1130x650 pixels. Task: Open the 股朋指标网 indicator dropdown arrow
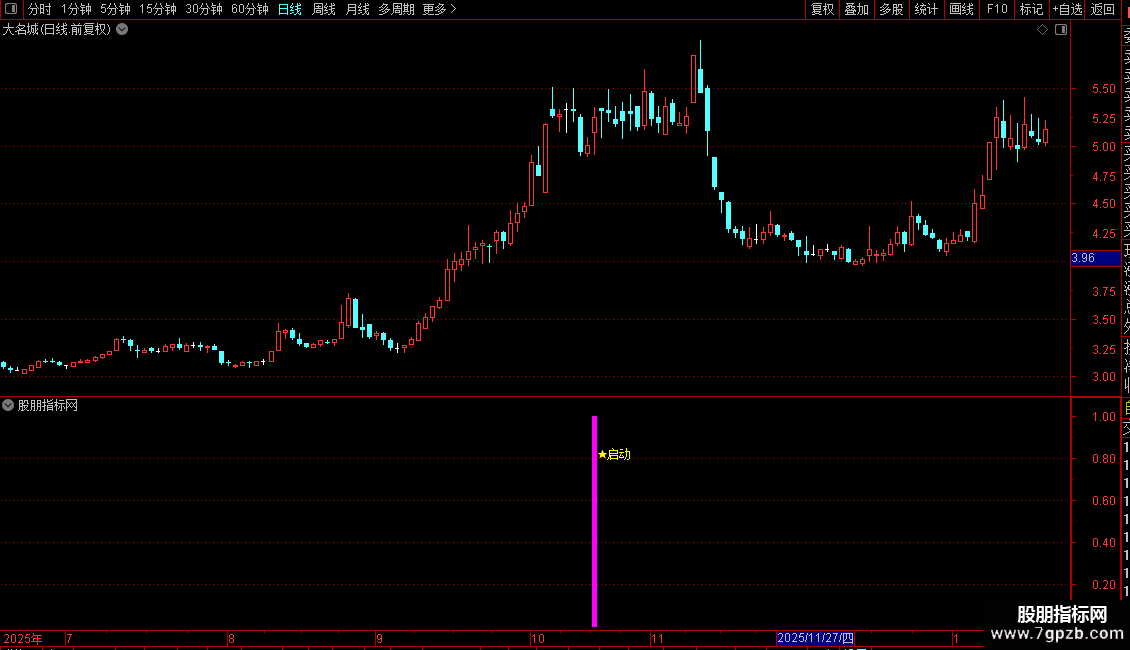(8, 406)
